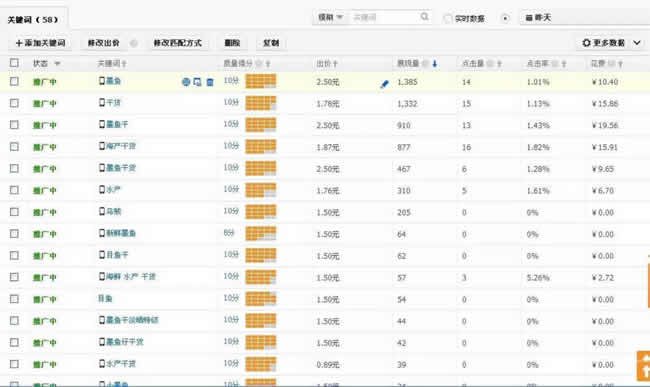Enable the 实时数据 checkbox
The height and width of the screenshot is (387, 650).
448,18
